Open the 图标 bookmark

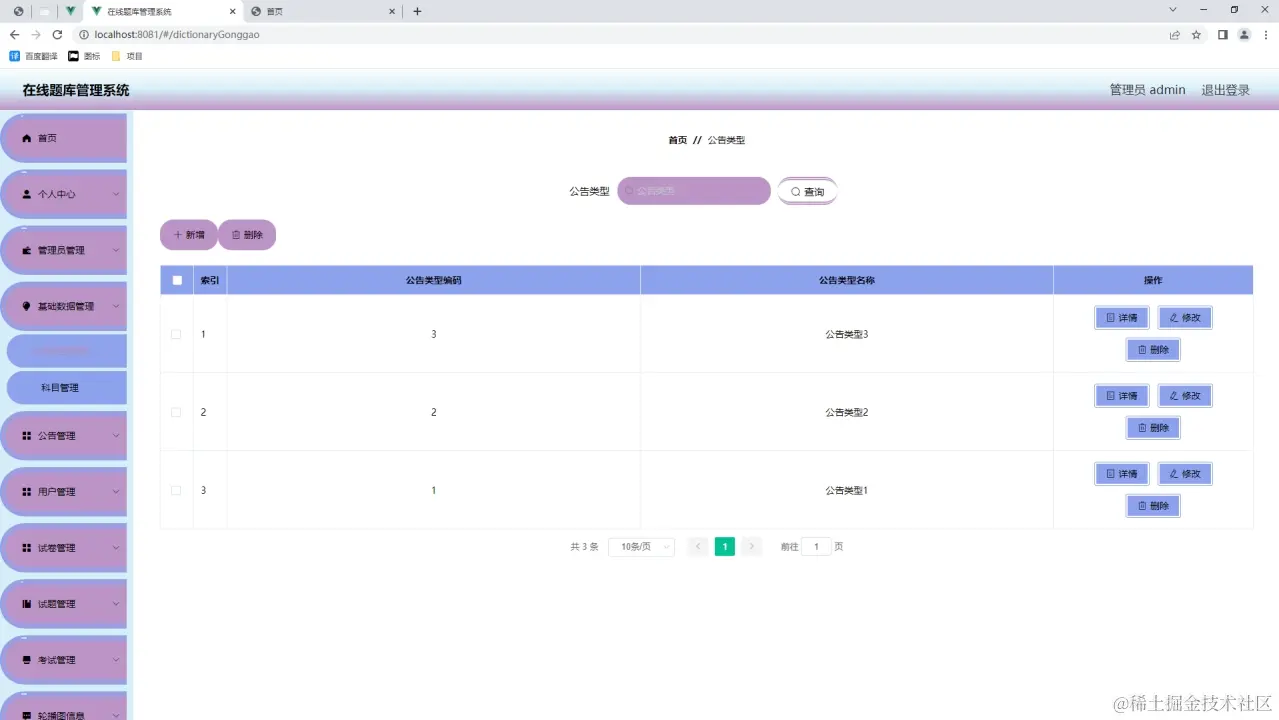click(84, 56)
